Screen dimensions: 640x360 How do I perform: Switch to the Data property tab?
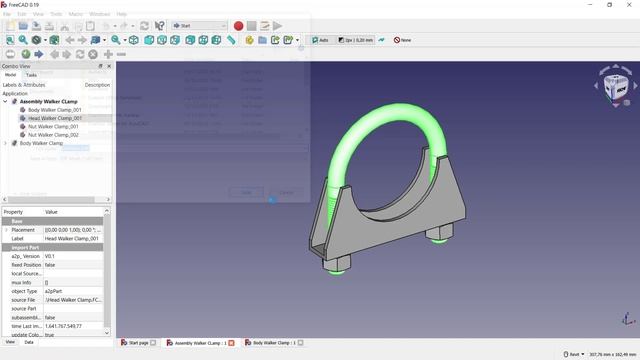point(29,342)
